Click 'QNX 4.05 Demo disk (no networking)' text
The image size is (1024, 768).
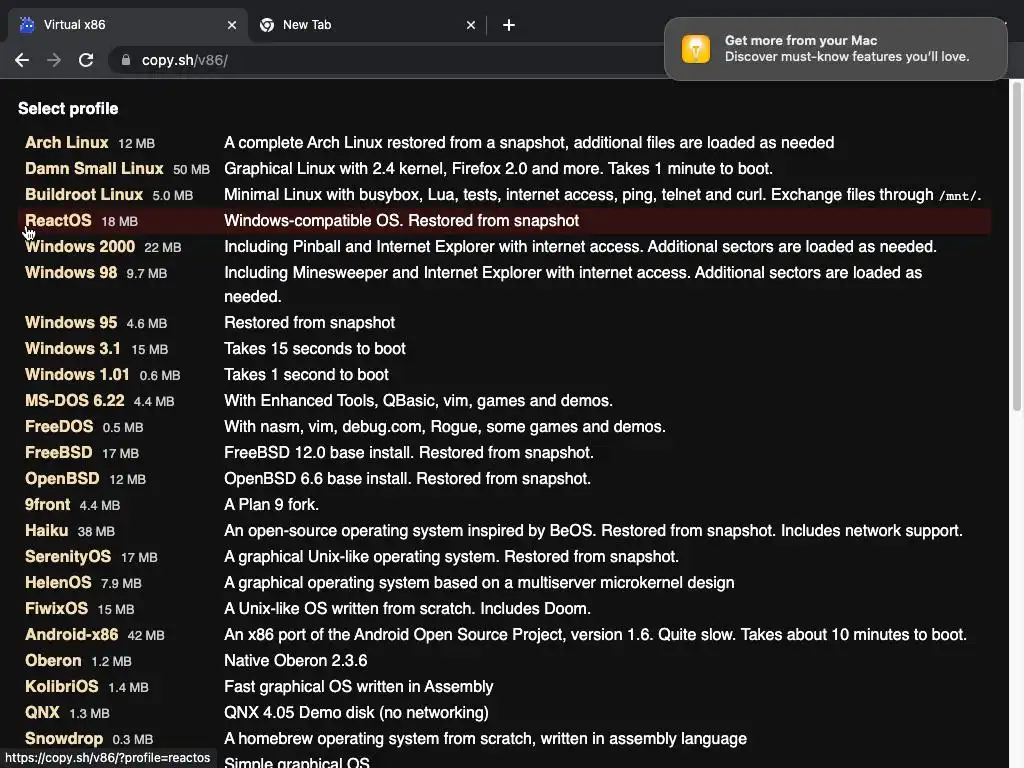coord(357,712)
